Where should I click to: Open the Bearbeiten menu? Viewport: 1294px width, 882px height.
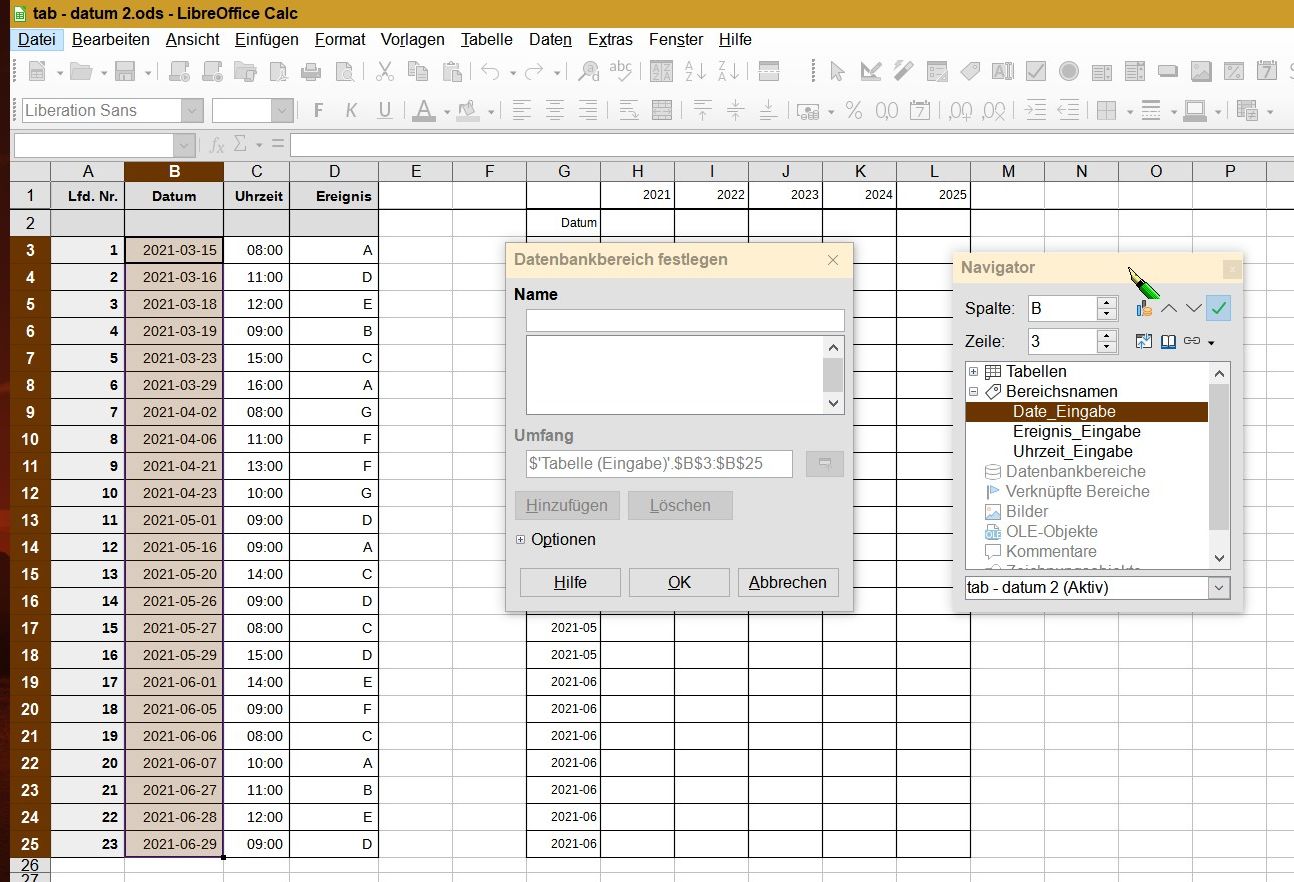[111, 39]
